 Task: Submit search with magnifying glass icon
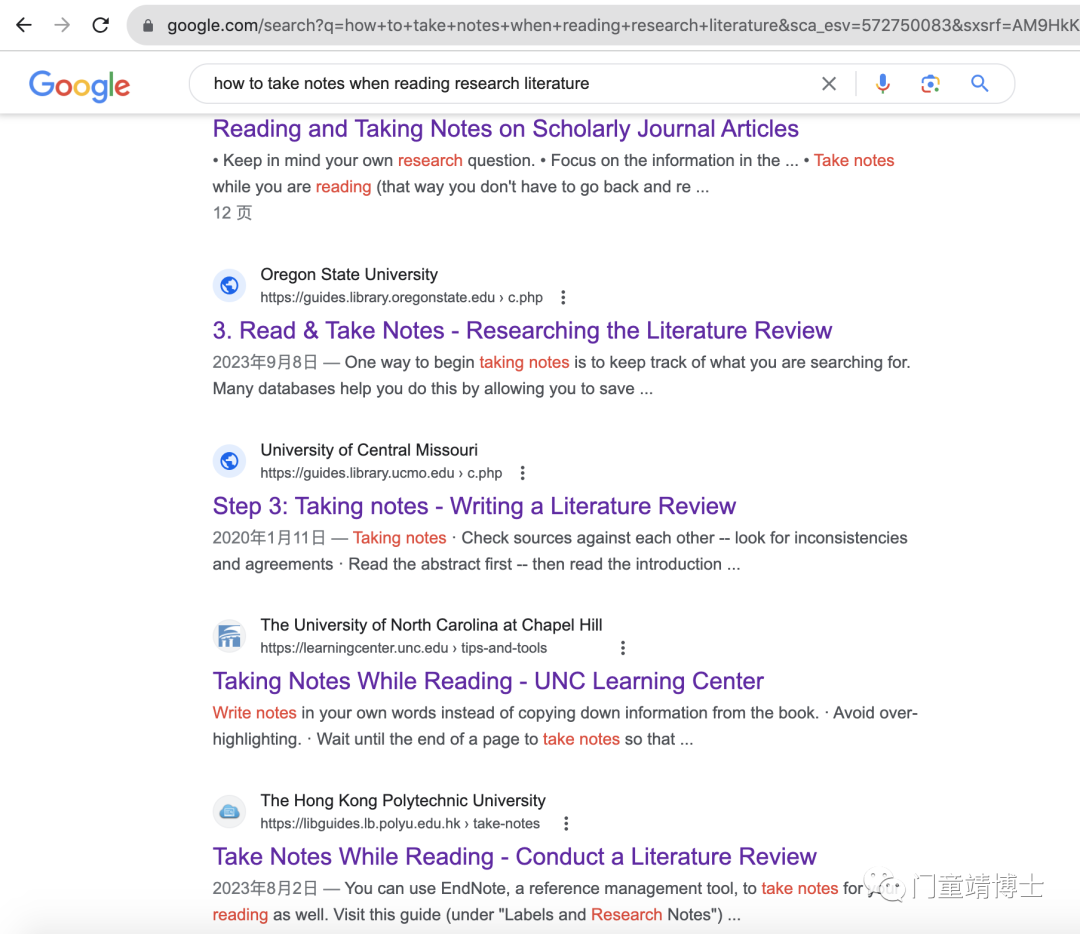click(x=979, y=84)
